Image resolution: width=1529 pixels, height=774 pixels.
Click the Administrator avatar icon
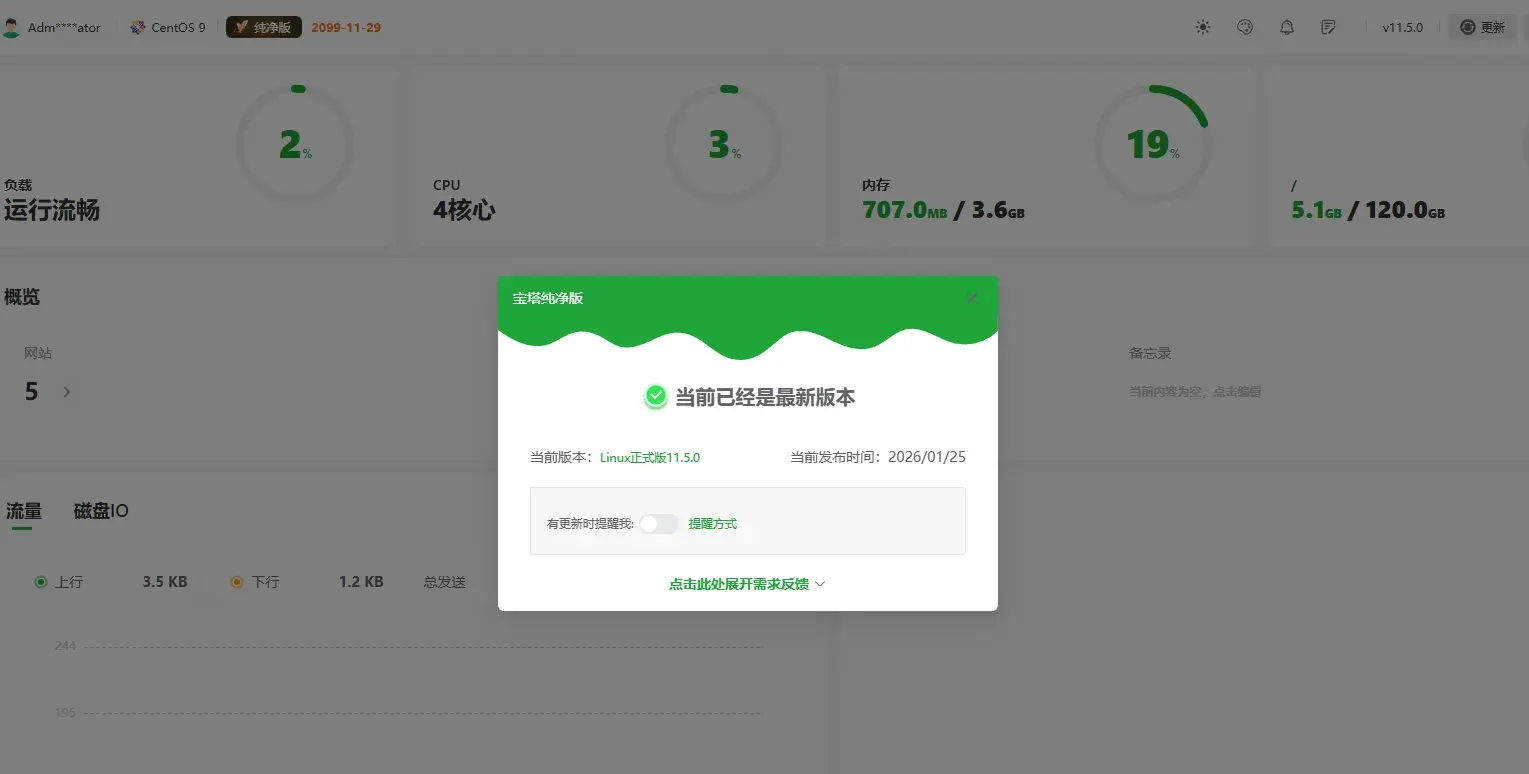point(13,26)
